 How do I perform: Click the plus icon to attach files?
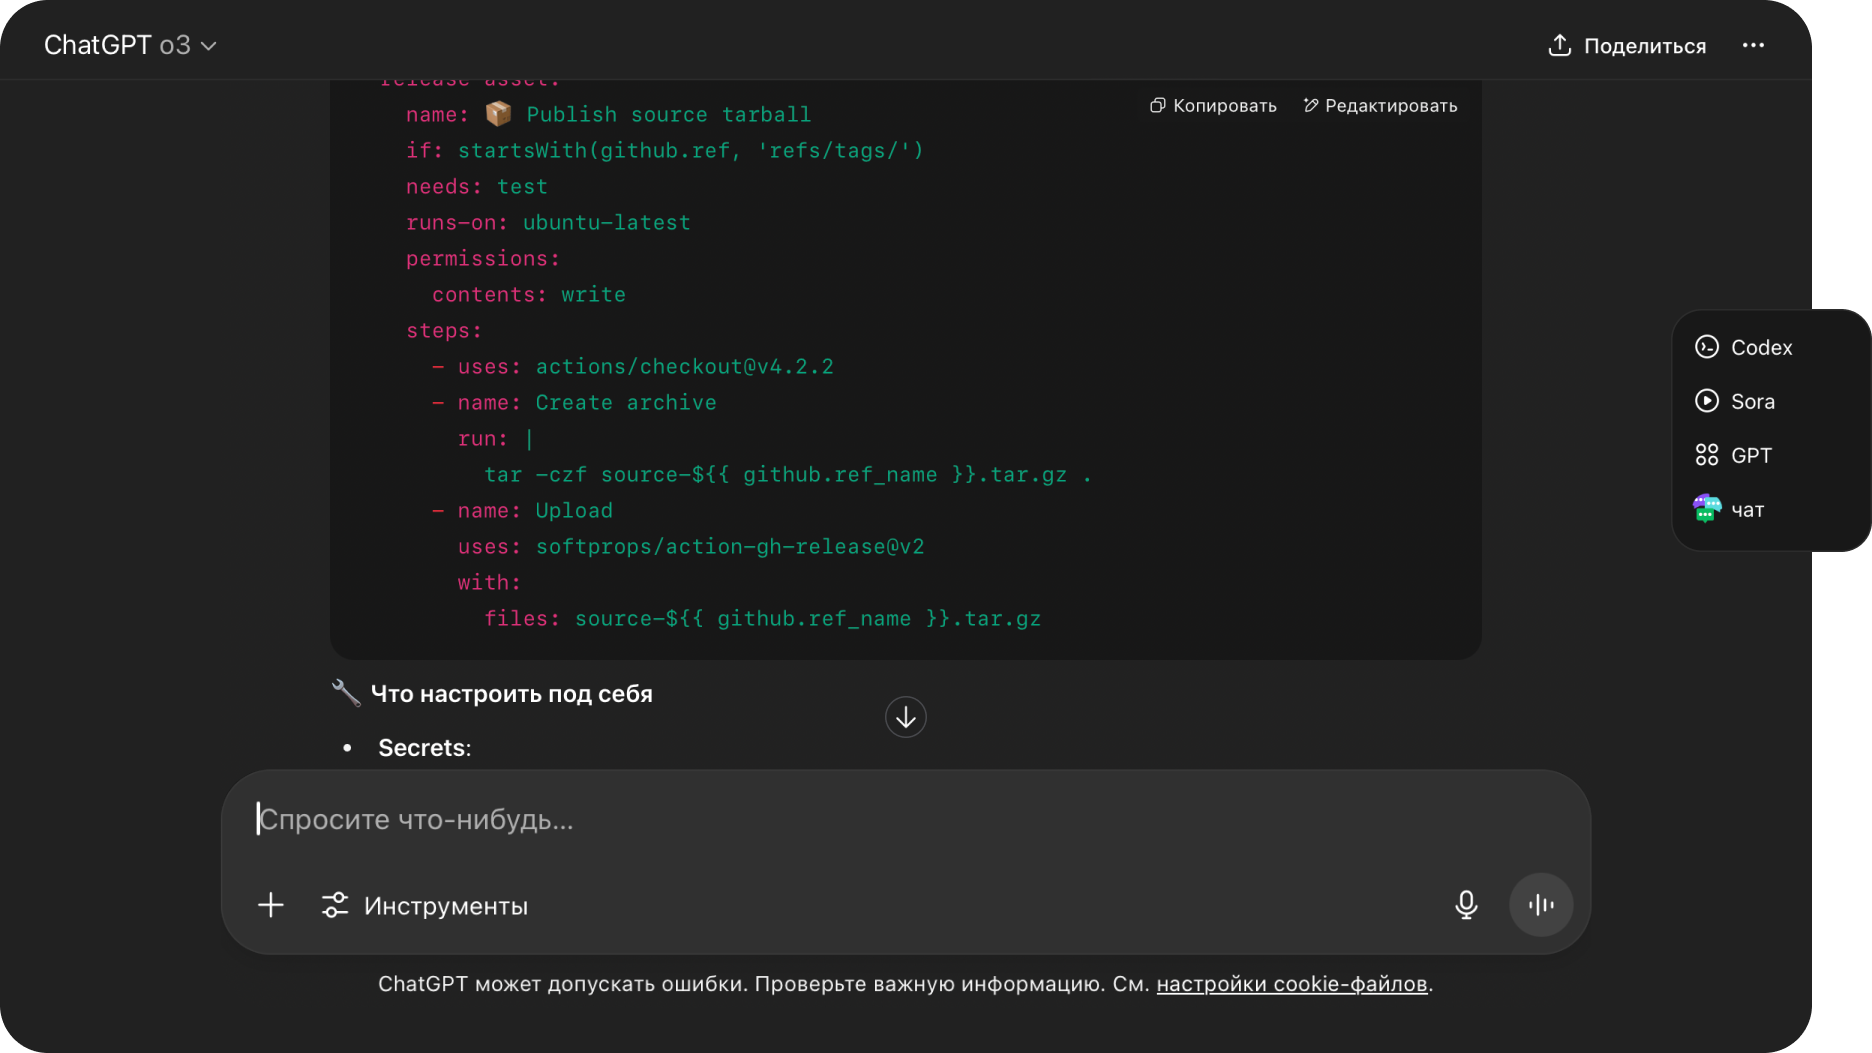(x=271, y=906)
